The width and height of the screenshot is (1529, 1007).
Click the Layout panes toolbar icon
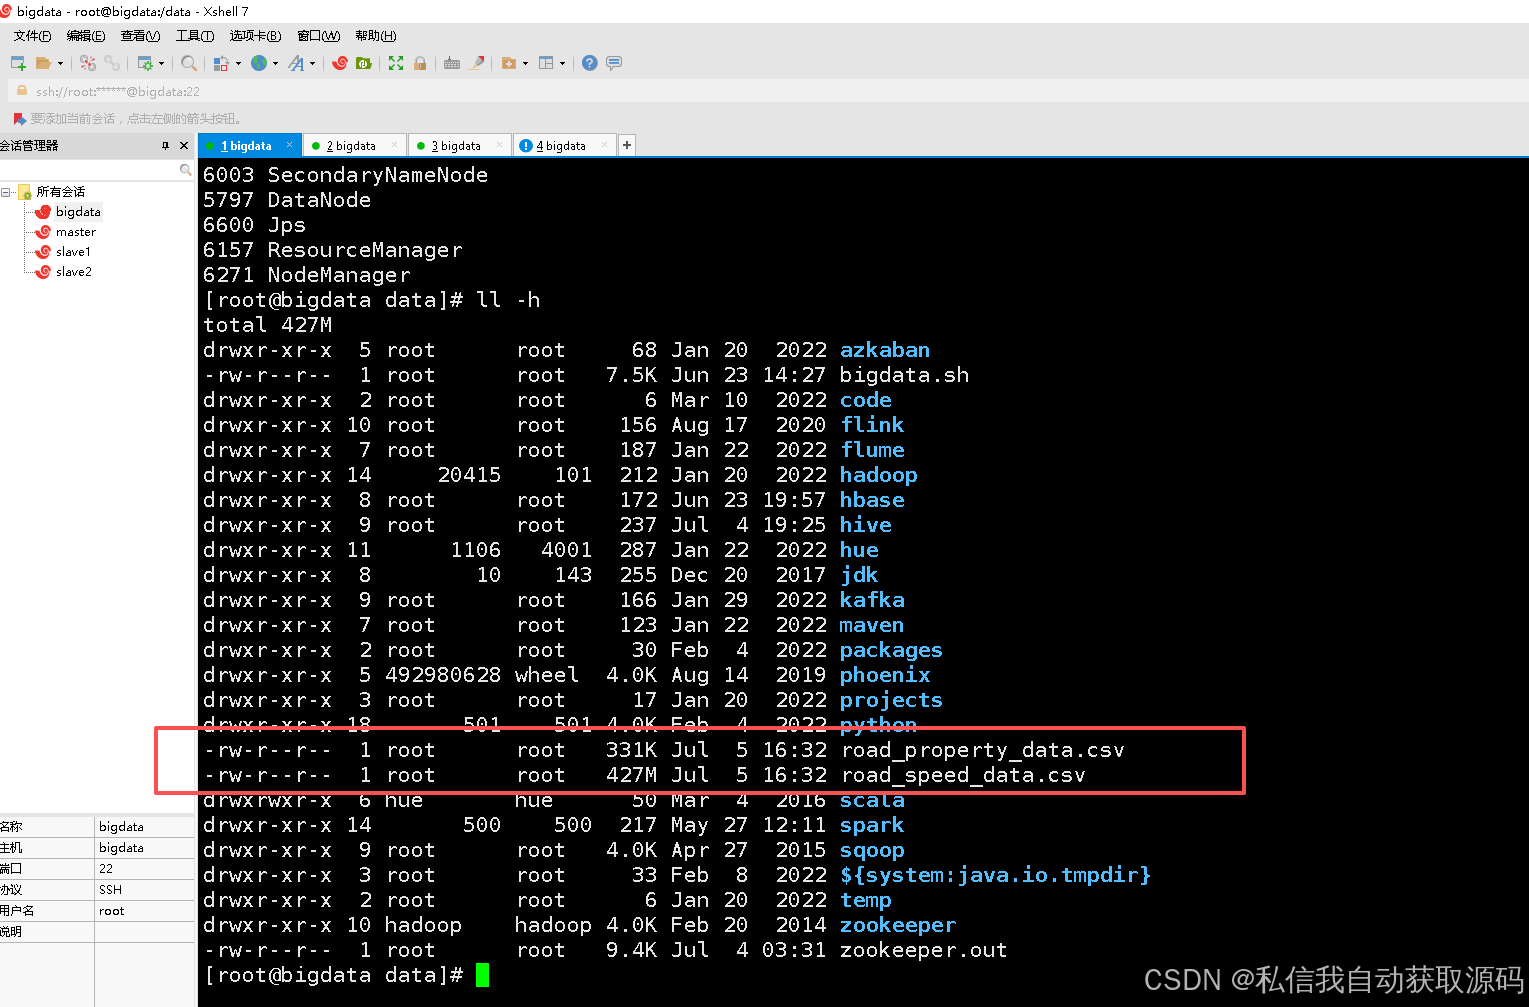tap(546, 63)
